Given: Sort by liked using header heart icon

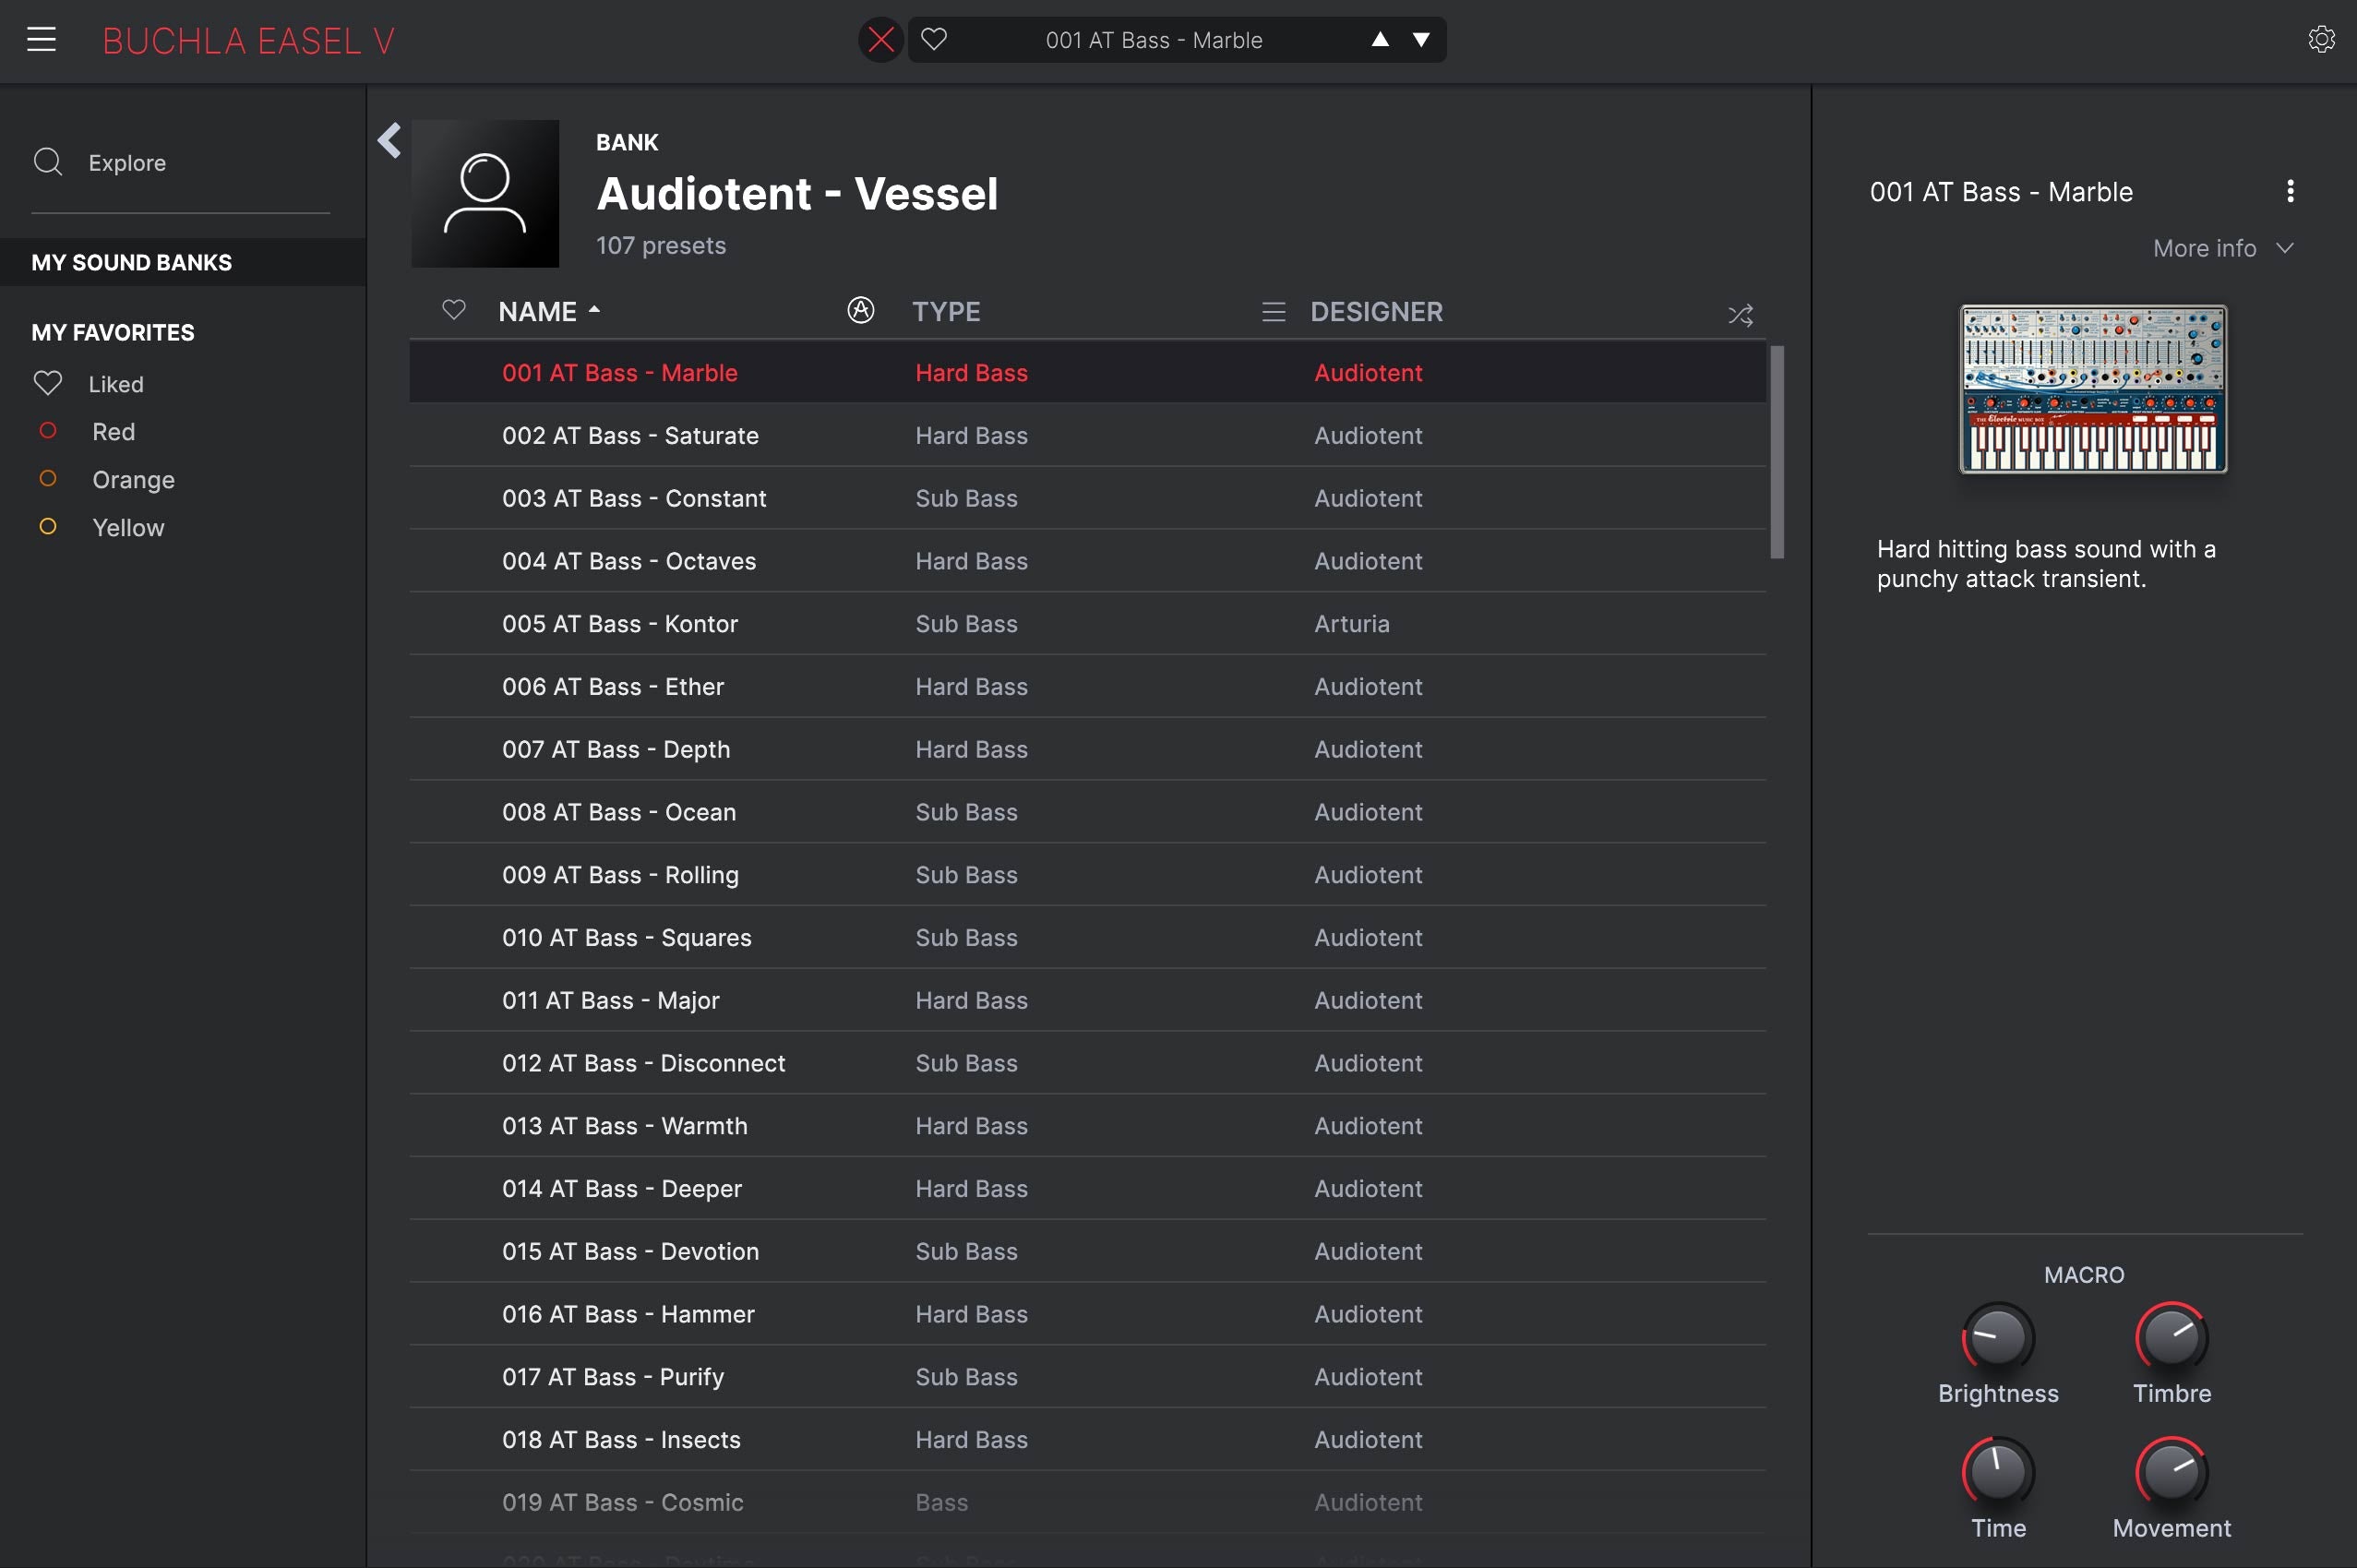Looking at the screenshot, I should point(453,311).
